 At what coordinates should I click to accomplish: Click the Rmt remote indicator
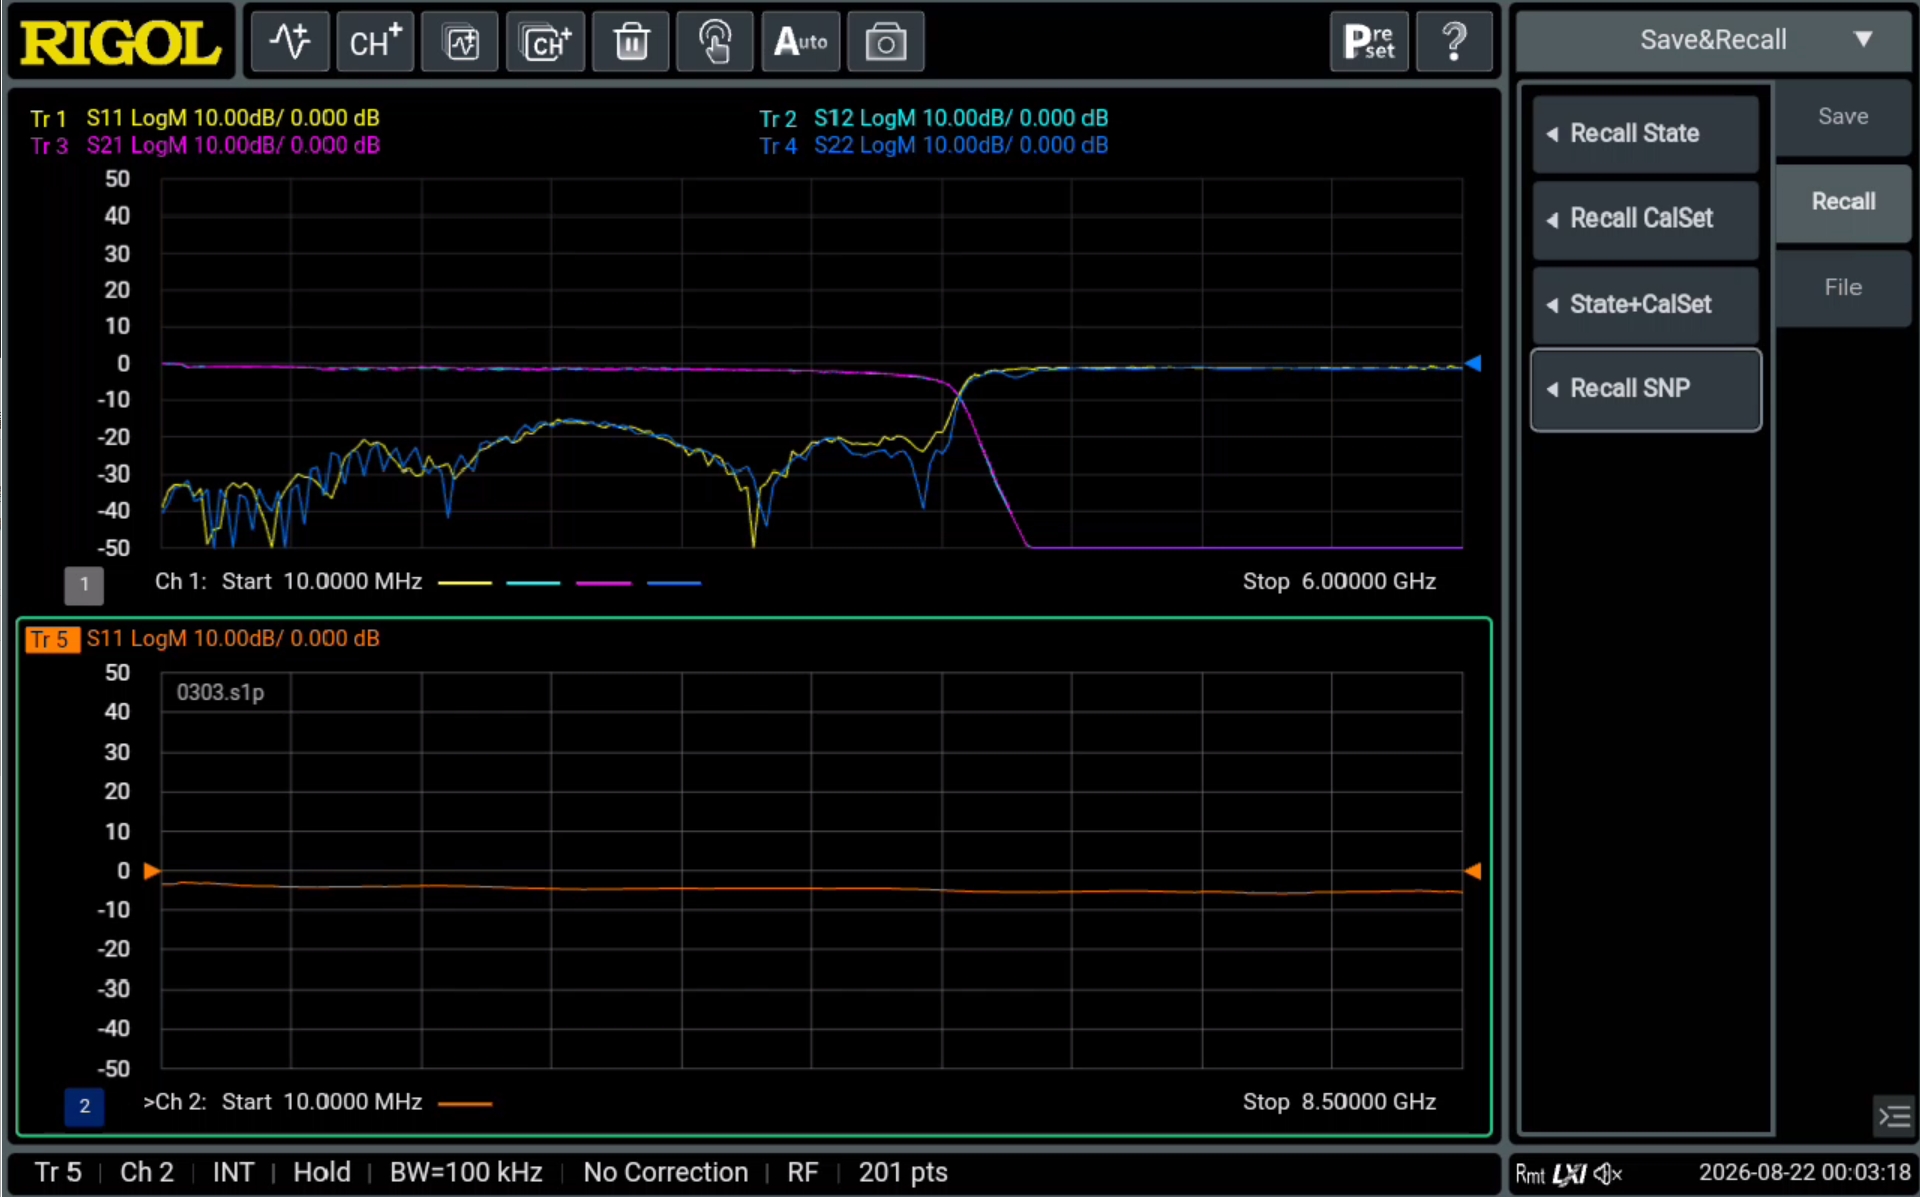pos(1530,1174)
